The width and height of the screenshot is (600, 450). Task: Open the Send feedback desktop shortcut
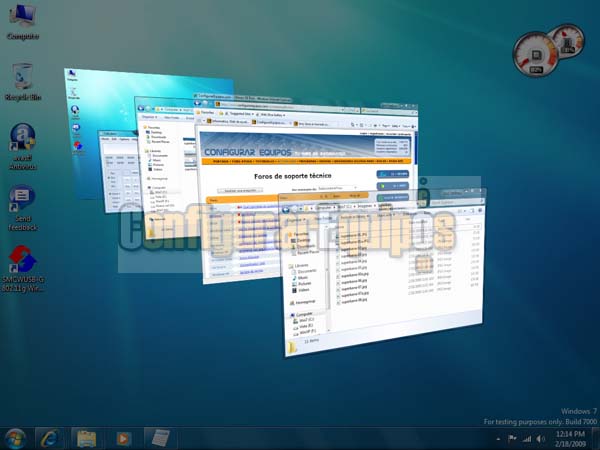click(23, 208)
